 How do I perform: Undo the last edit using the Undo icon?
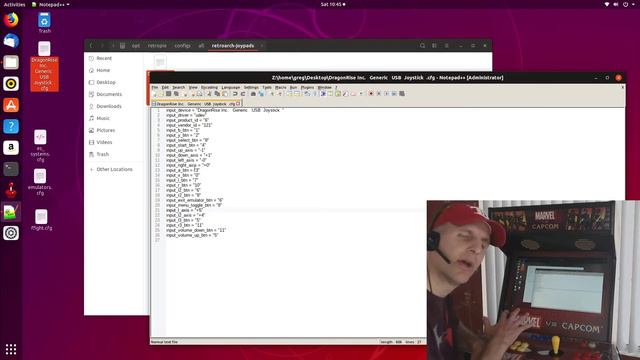pos(235,93)
